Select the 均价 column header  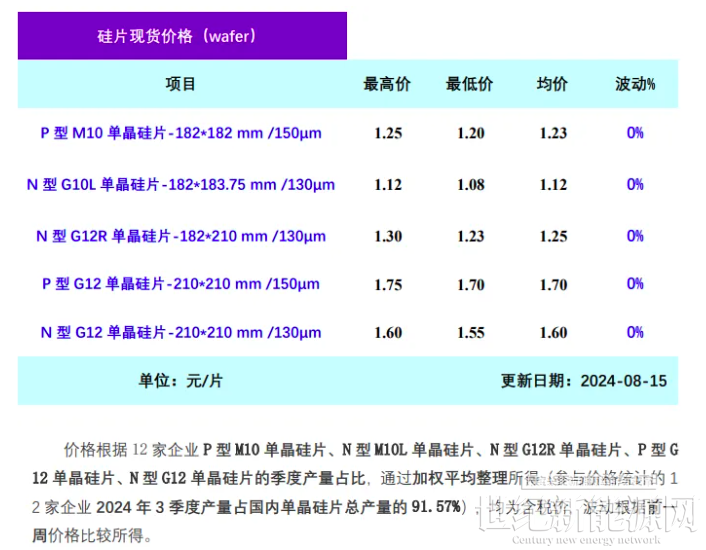[552, 84]
